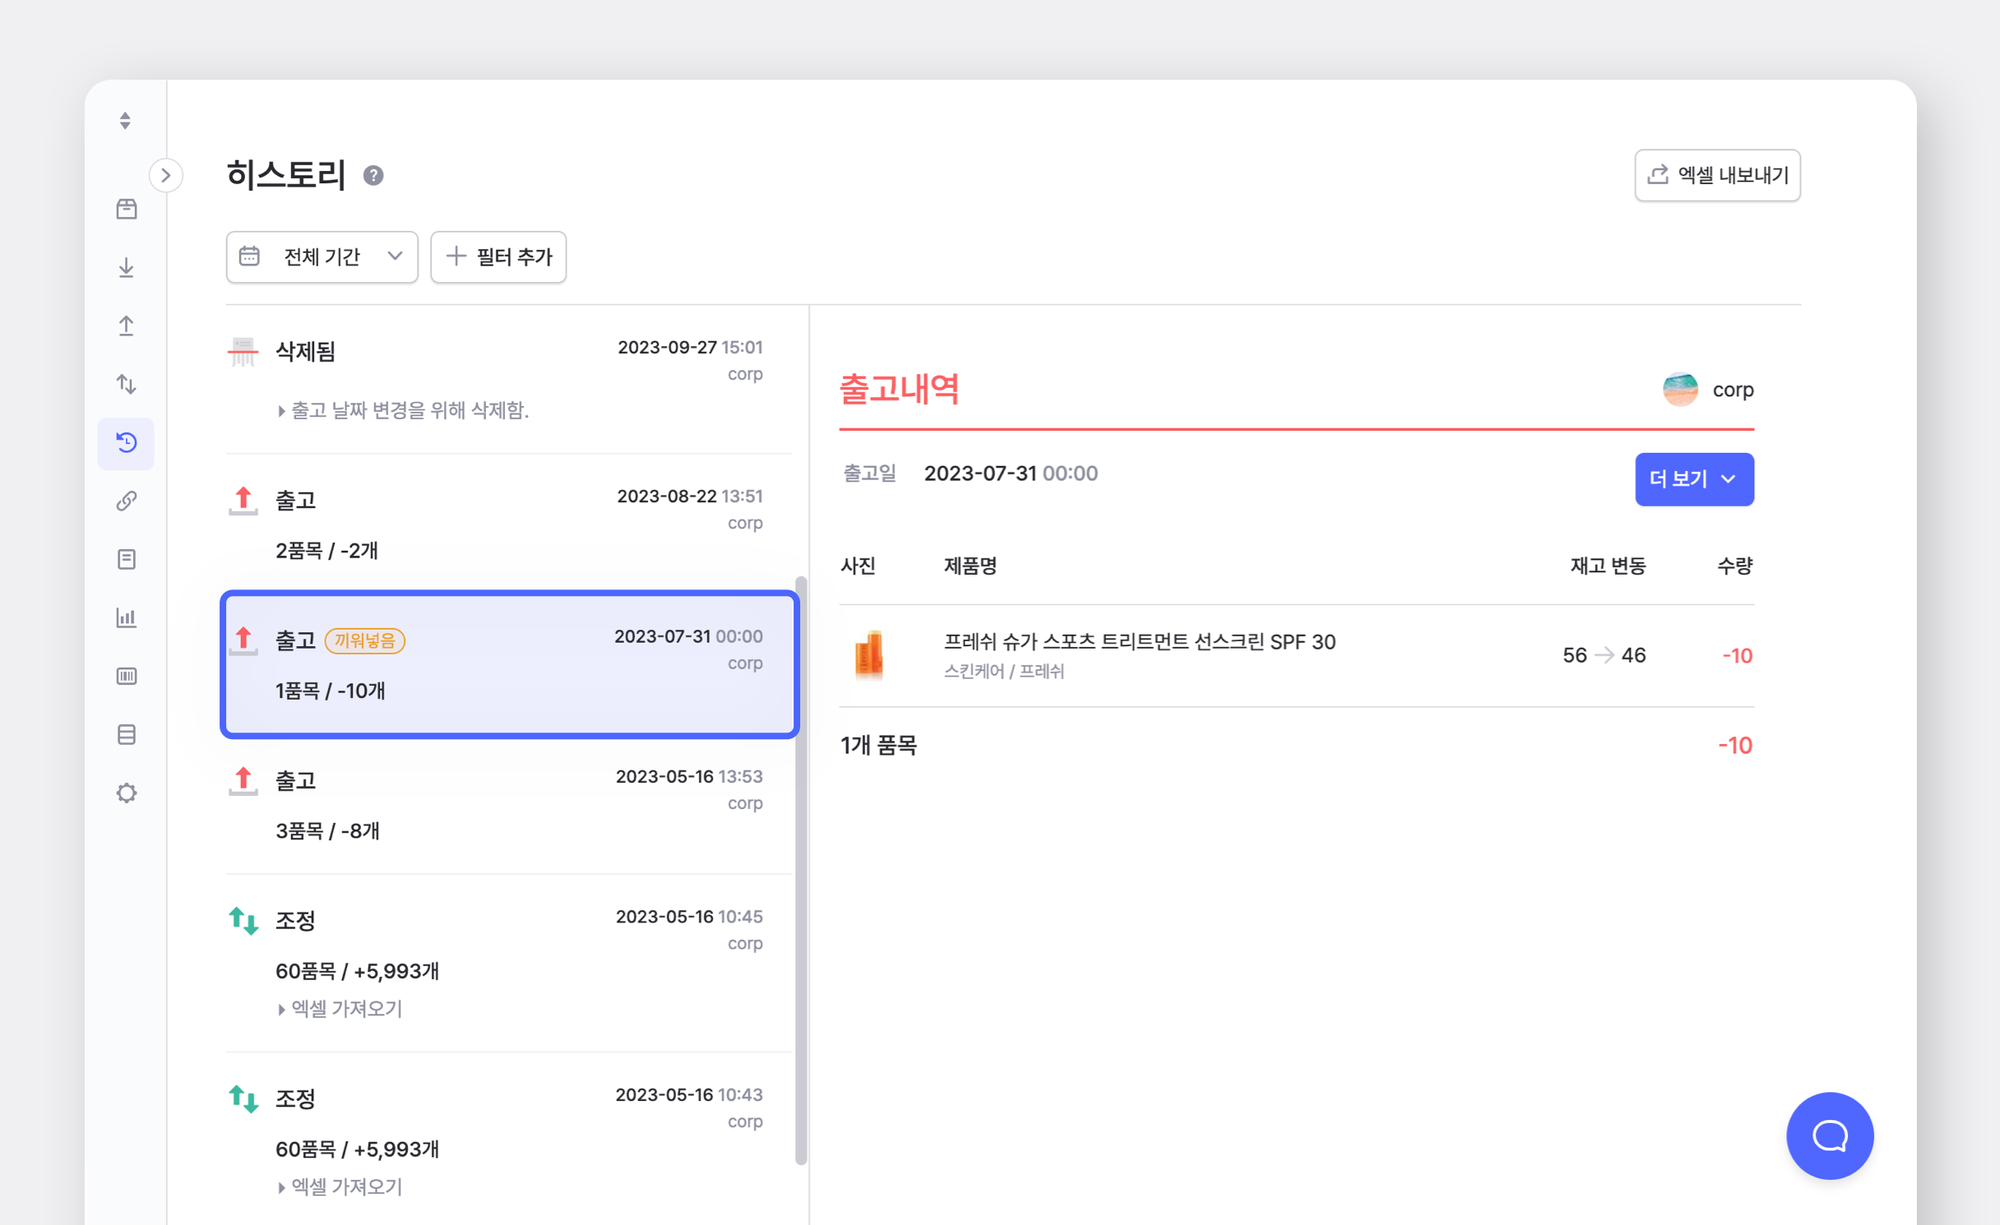Click the 56 → 46 stock change value

pyautogui.click(x=1604, y=655)
